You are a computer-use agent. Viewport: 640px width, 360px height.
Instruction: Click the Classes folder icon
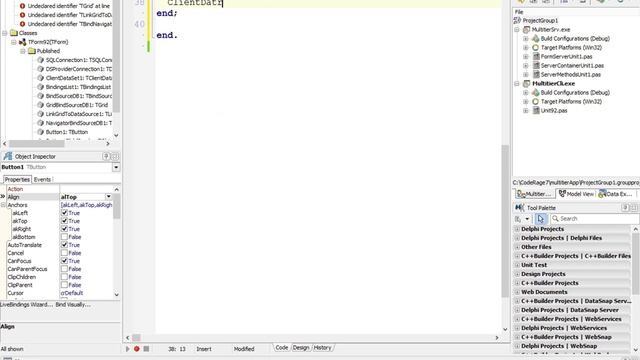[x=13, y=33]
